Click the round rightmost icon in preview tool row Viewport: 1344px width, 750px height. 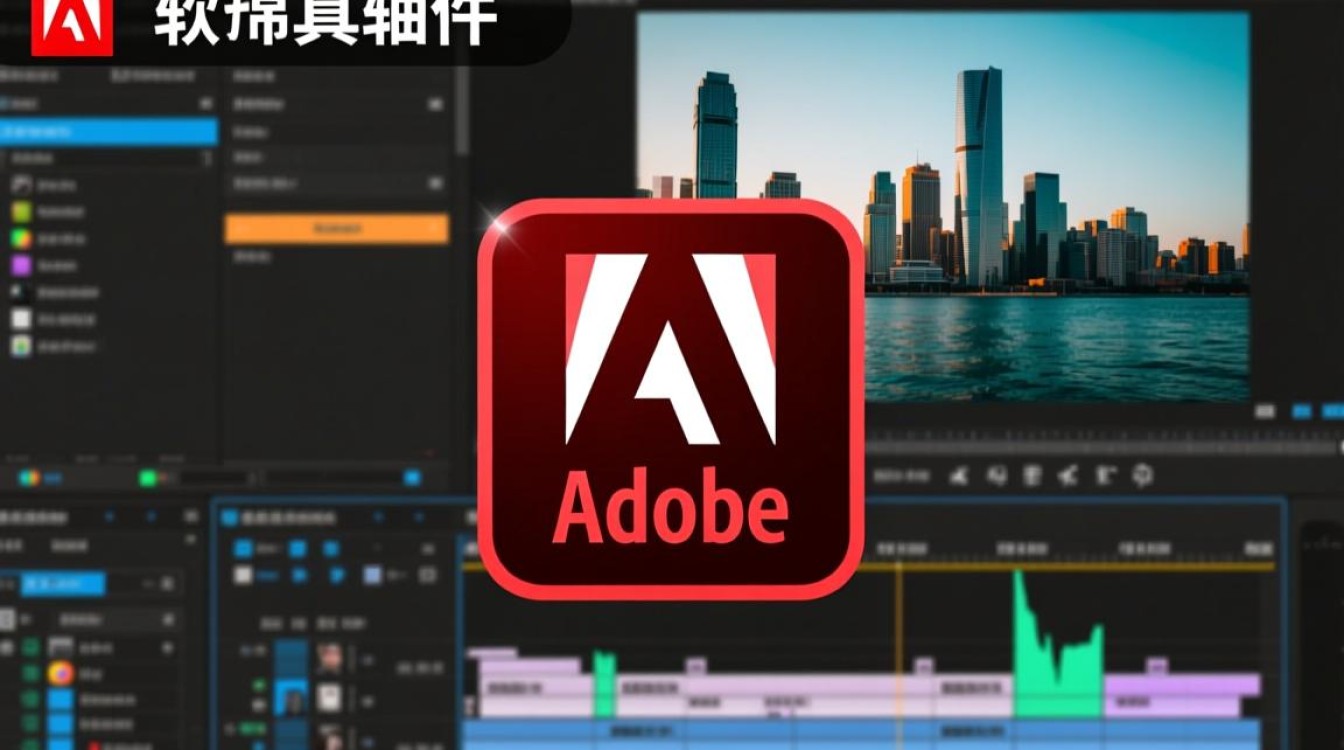pos(1142,475)
